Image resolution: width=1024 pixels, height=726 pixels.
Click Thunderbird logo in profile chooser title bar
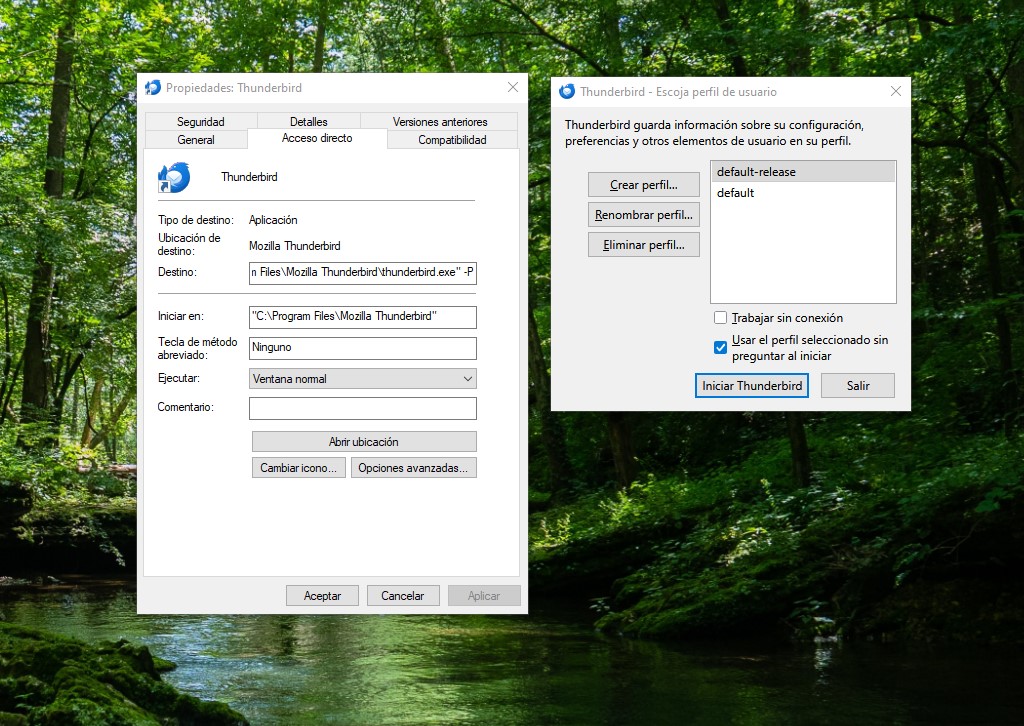(567, 91)
